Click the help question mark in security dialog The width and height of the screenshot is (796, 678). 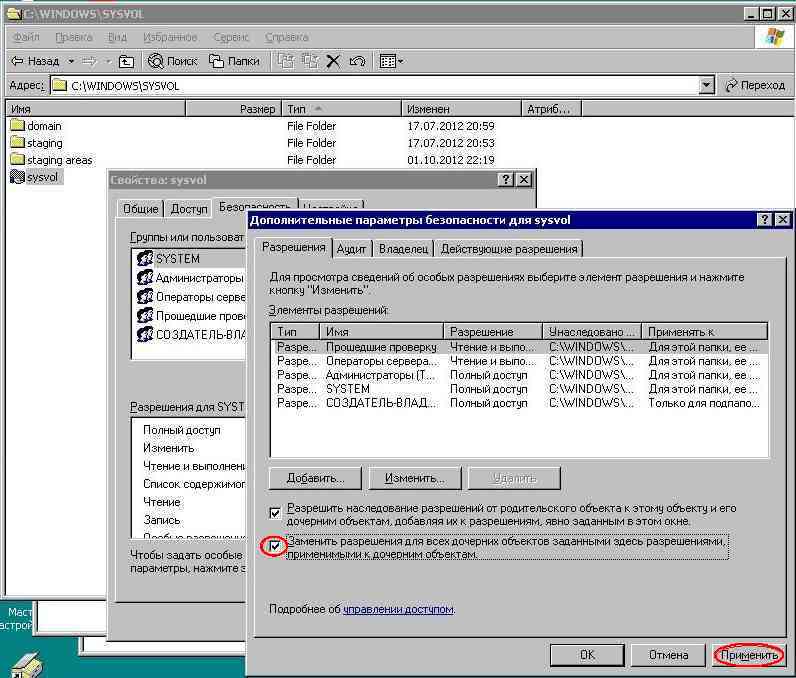coord(764,219)
